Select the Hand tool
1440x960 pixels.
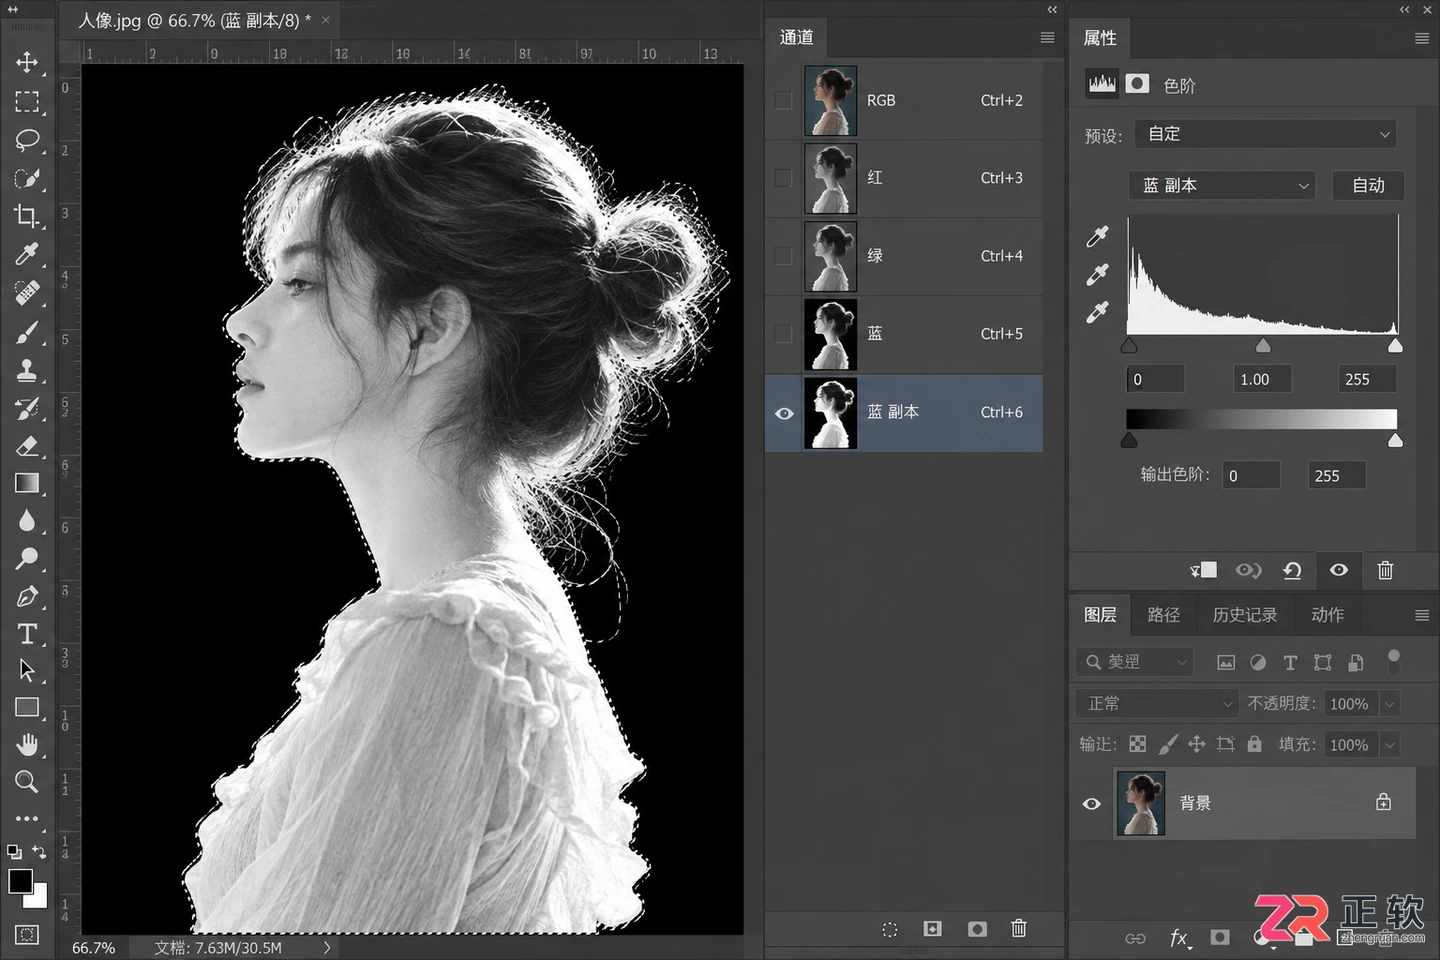[x=27, y=745]
